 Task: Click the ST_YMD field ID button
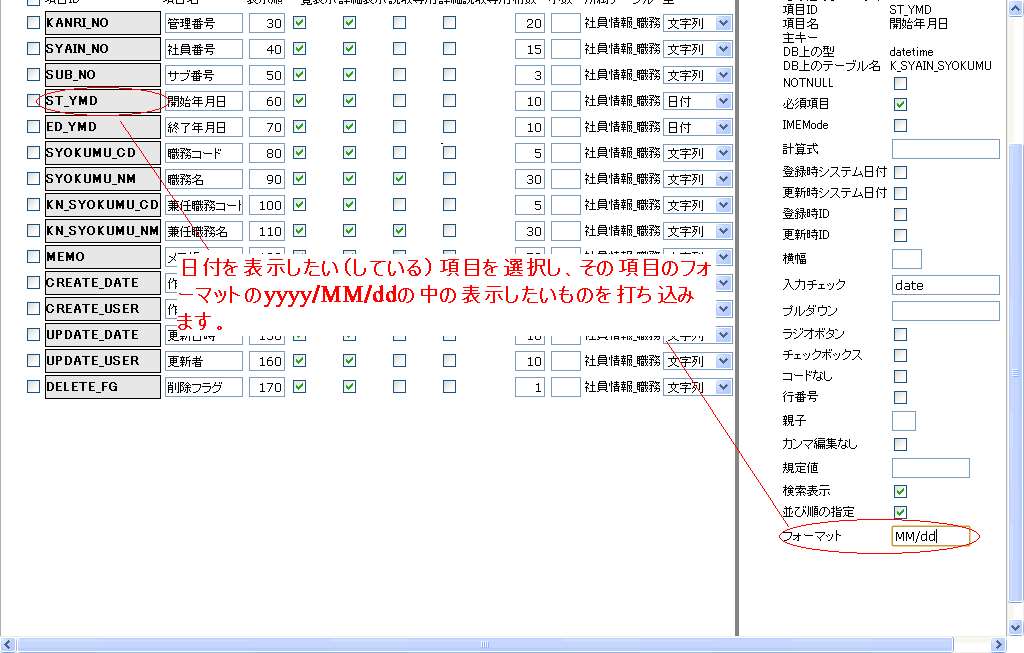102,101
